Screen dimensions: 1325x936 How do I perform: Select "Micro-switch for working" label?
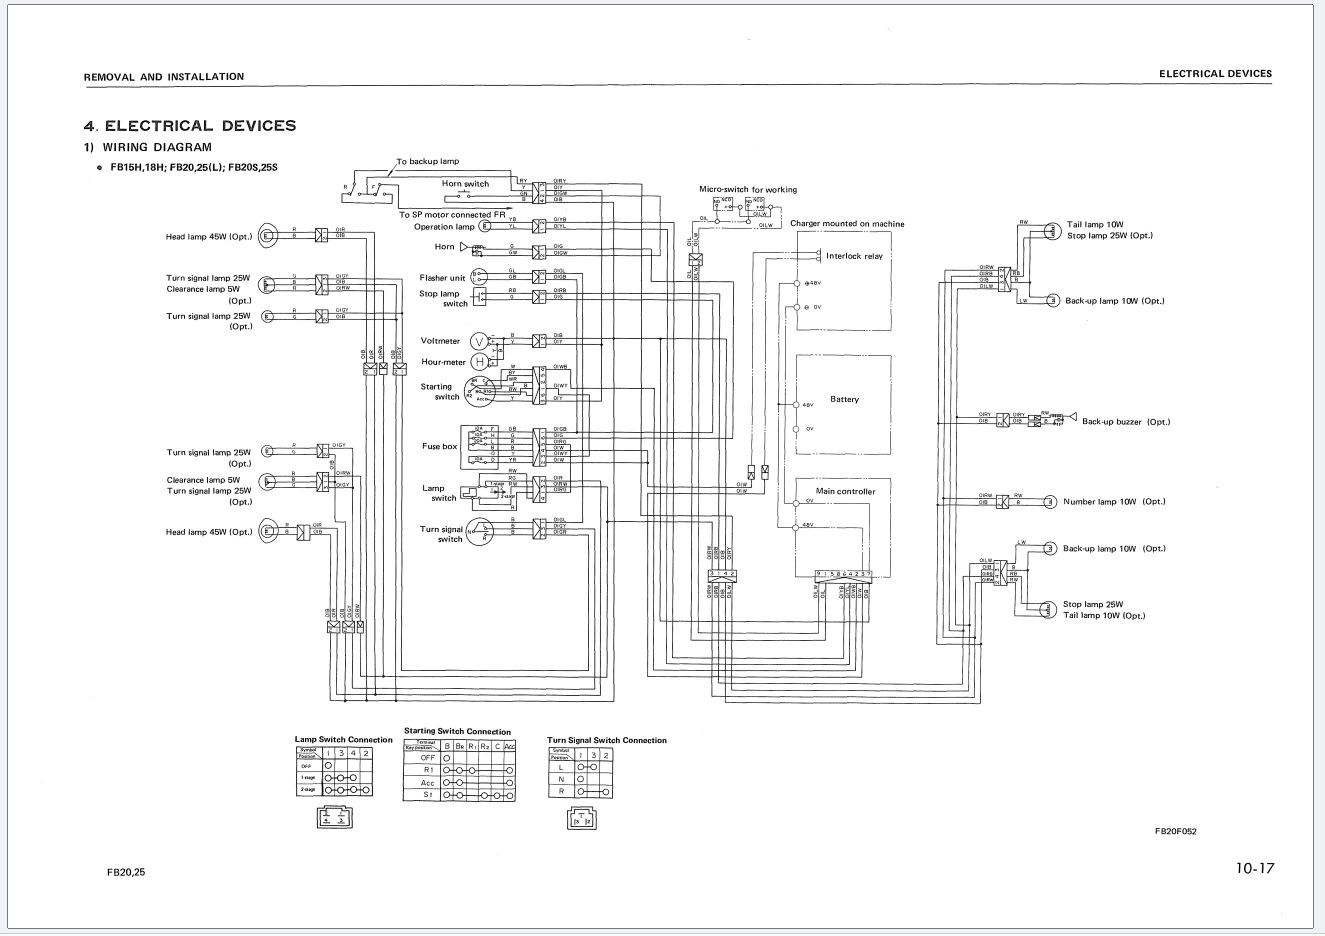pos(748,189)
